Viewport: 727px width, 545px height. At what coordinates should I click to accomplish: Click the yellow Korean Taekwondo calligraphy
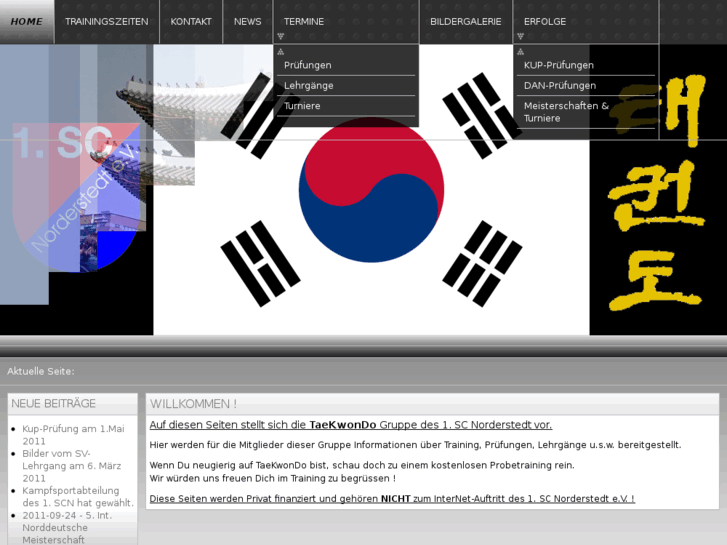click(x=657, y=192)
